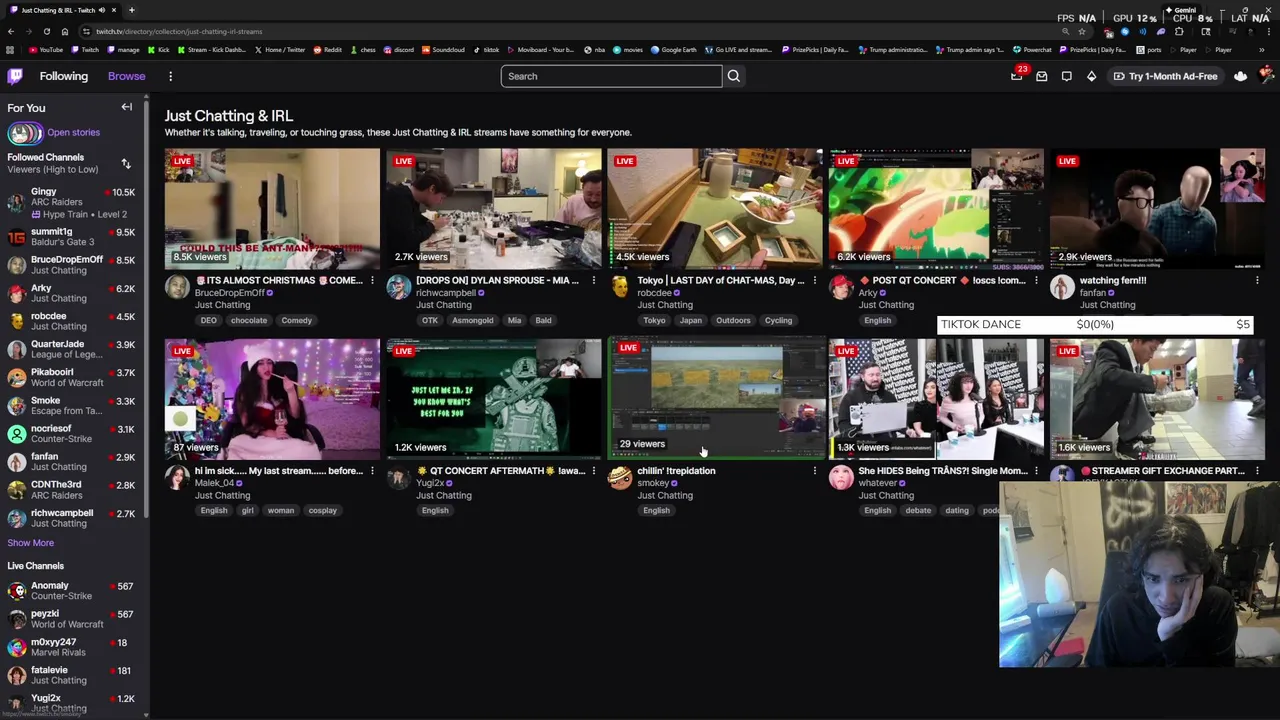Open the Kick bookmark
This screenshot has height=720, width=1280.
pos(158,50)
